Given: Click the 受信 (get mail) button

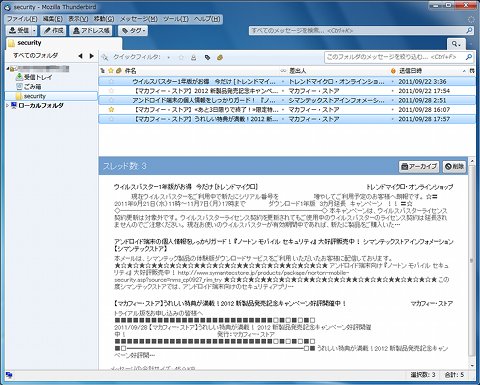Looking at the screenshot, I should tap(19, 31).
